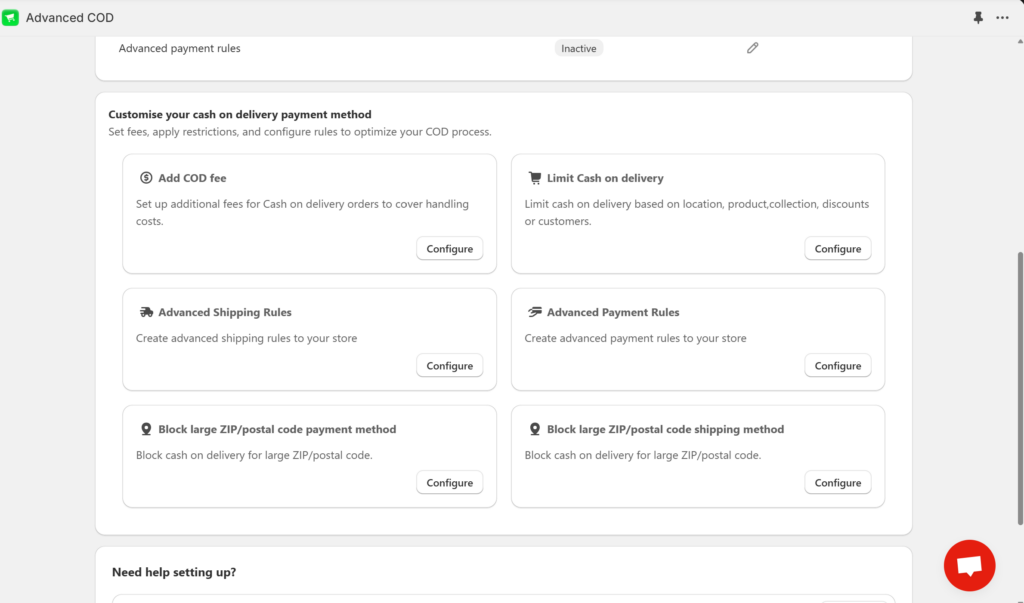Click the Inactive status badge
1024x603 pixels.
click(579, 48)
